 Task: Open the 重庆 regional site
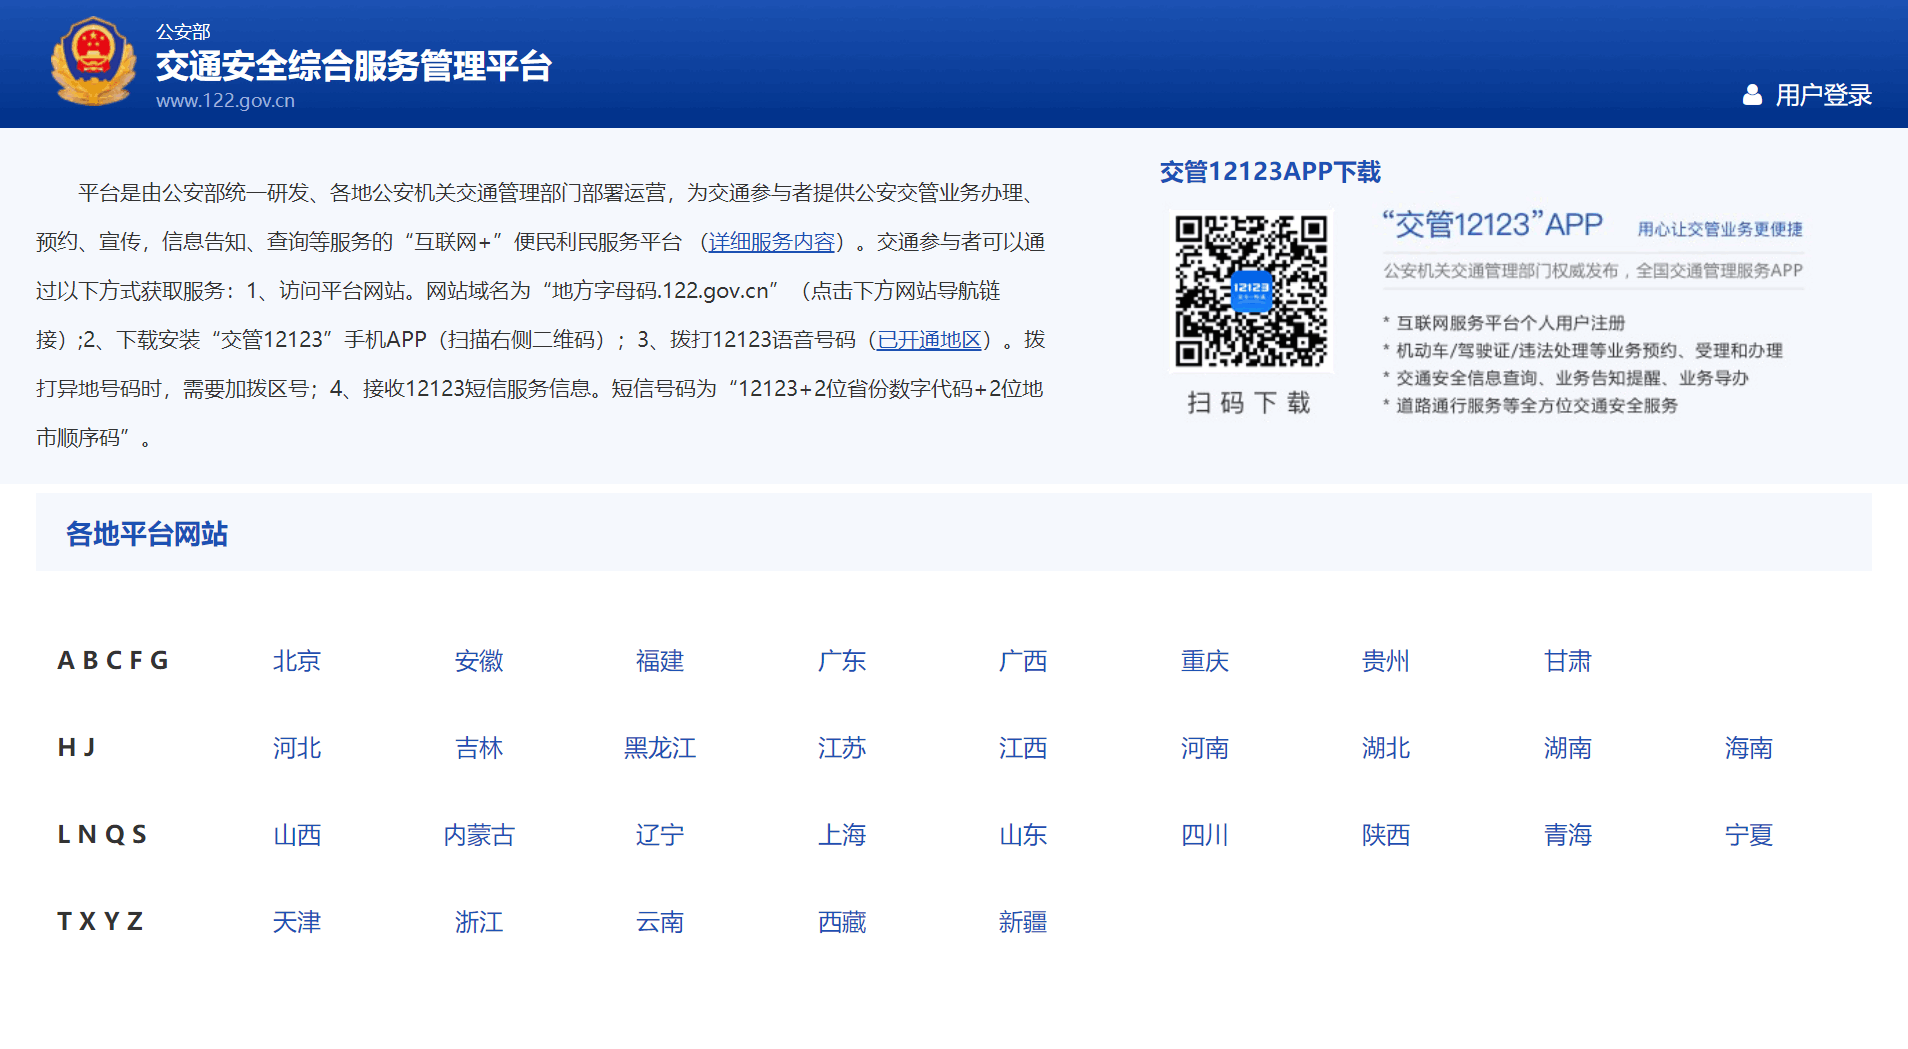[1204, 660]
